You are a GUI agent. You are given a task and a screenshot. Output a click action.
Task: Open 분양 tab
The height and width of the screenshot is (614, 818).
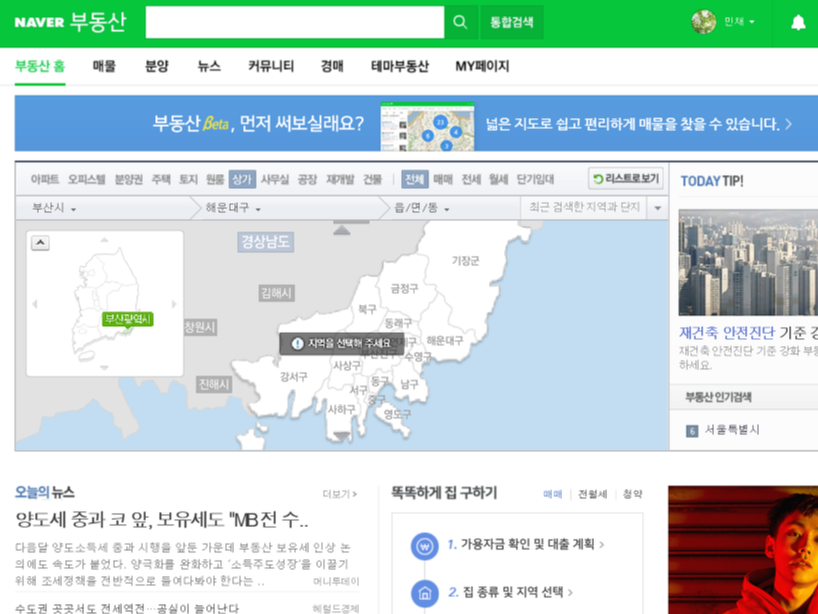point(157,66)
